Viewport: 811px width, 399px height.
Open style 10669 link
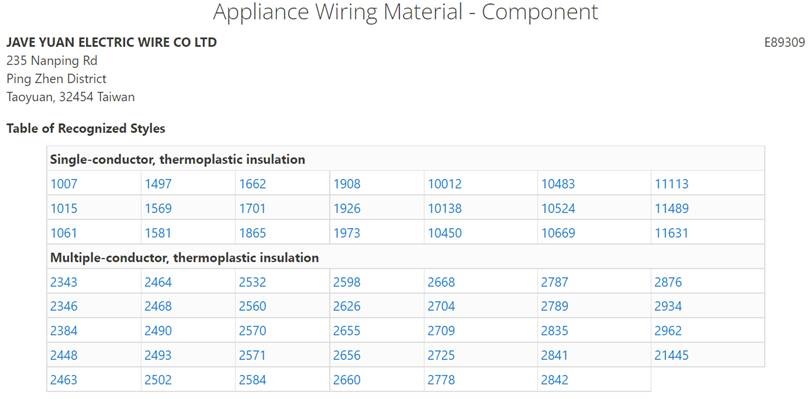pyautogui.click(x=558, y=233)
